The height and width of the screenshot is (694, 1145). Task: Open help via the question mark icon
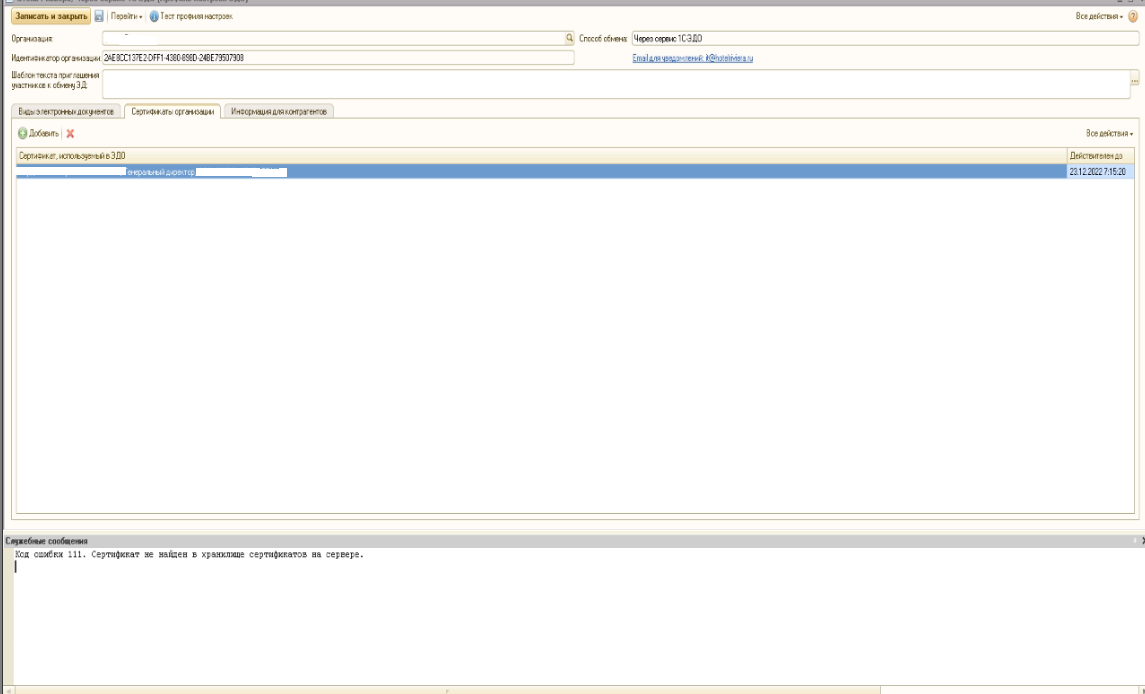1133,17
